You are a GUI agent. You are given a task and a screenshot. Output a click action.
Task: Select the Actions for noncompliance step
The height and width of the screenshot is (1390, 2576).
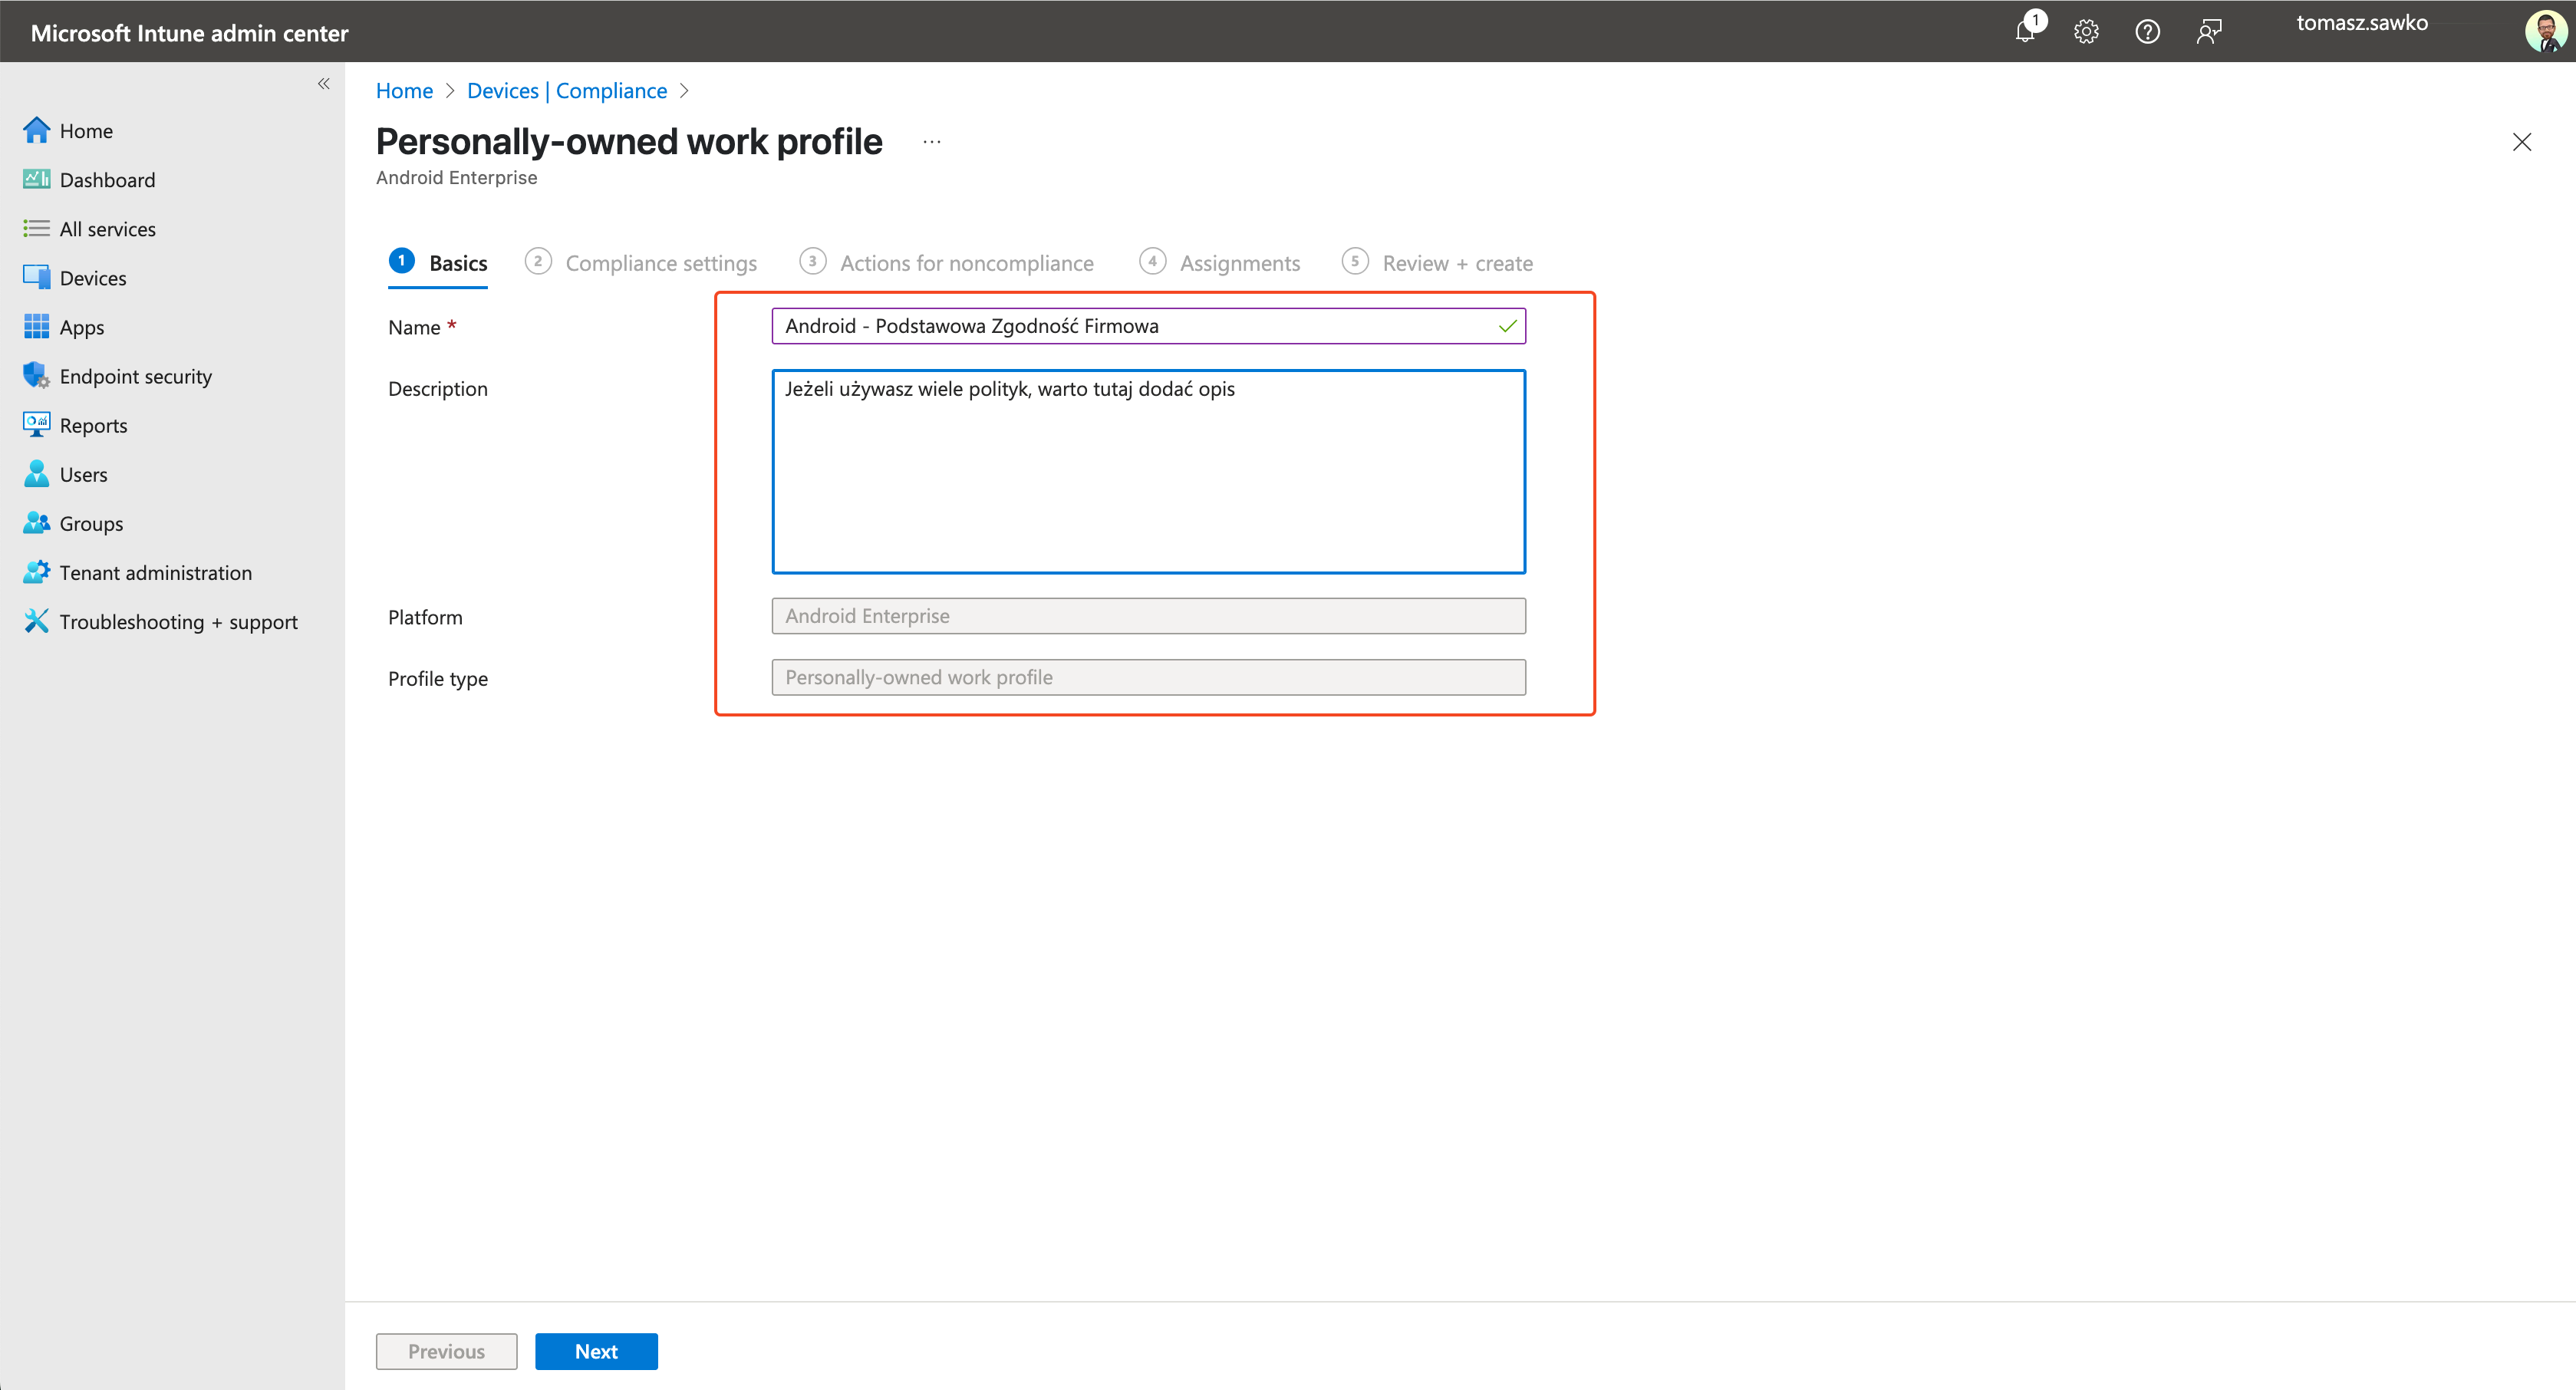(946, 263)
